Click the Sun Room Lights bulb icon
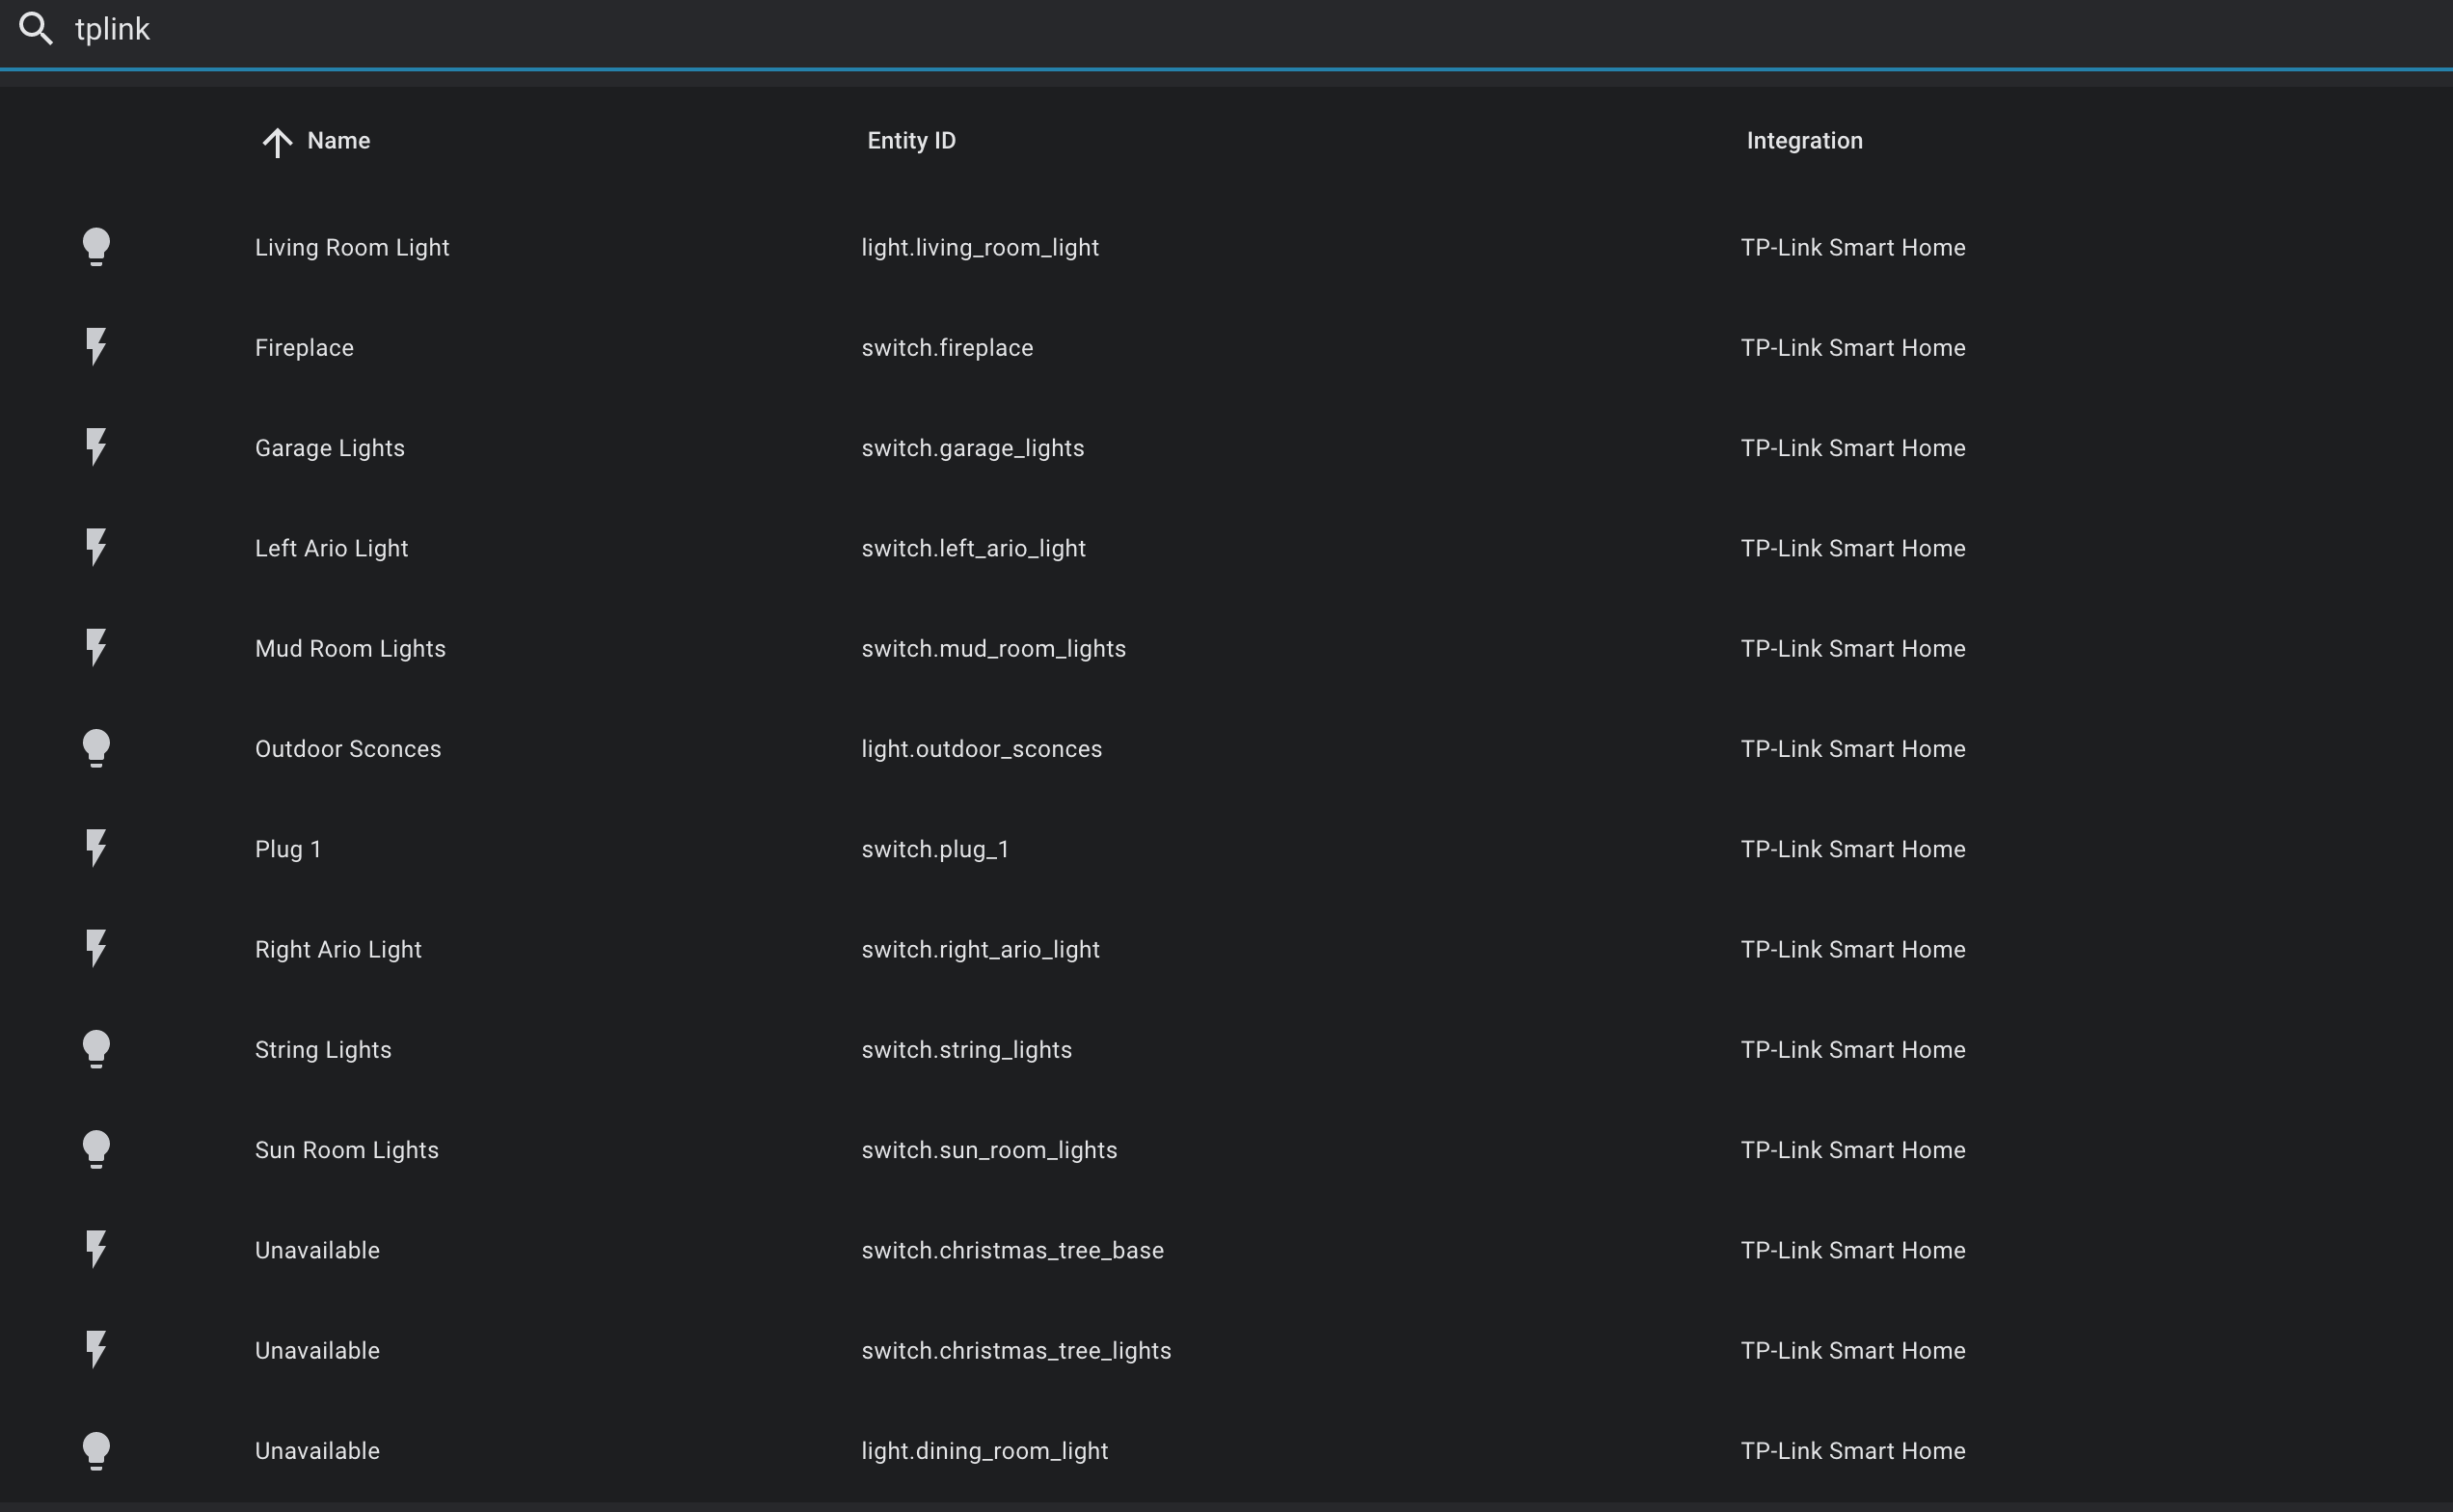 [96, 1149]
